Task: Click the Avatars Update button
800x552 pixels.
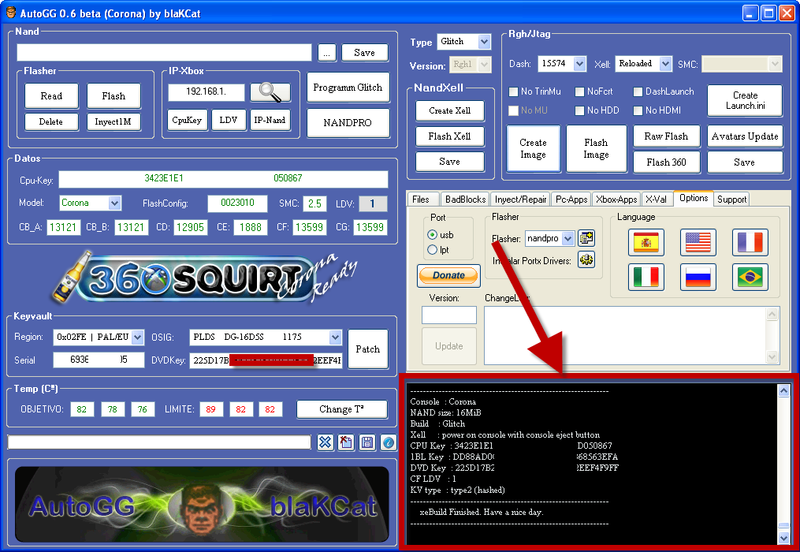Action: 745,136
